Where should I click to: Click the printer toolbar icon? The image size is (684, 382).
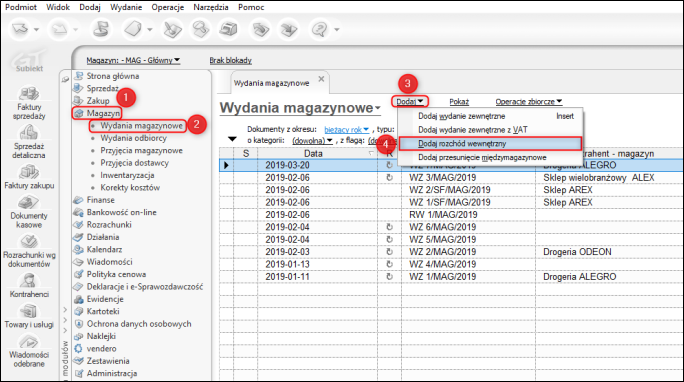pyautogui.click(x=229, y=29)
